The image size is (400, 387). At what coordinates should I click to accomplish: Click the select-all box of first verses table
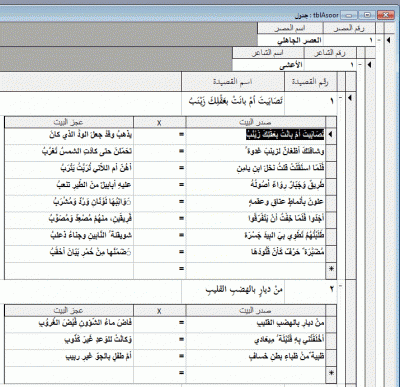(331, 122)
